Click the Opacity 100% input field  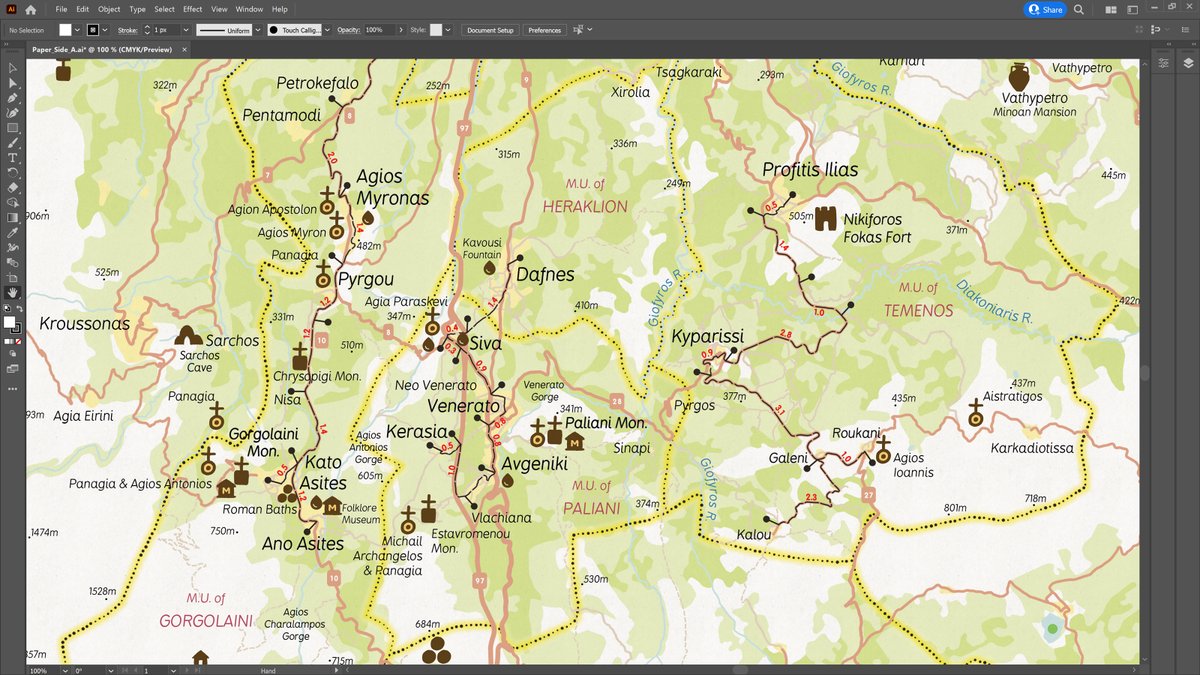pos(378,30)
